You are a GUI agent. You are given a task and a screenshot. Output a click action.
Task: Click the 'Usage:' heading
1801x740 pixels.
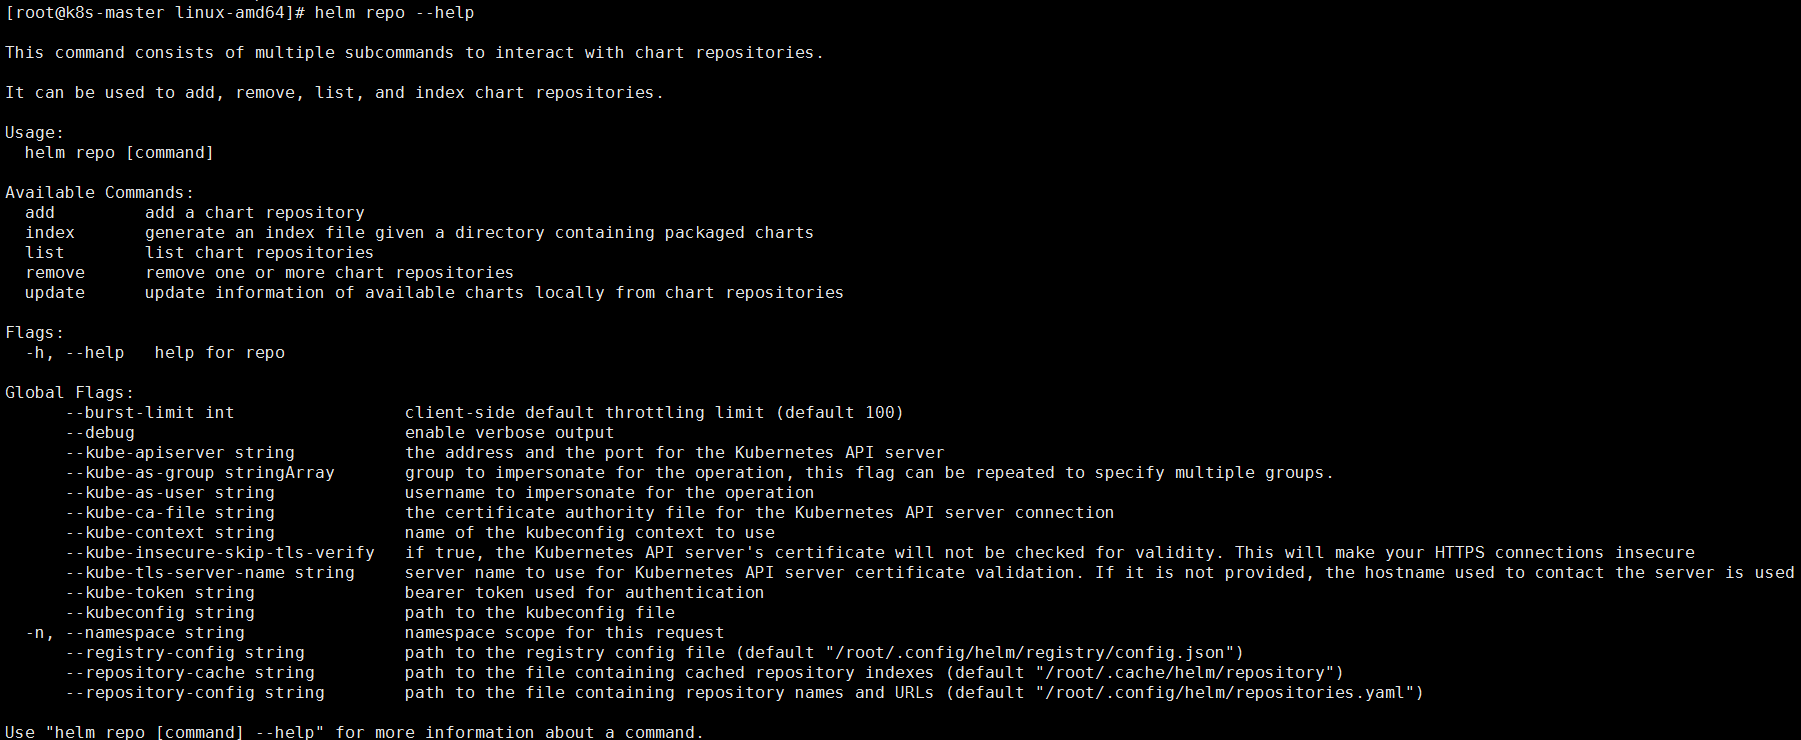(34, 133)
